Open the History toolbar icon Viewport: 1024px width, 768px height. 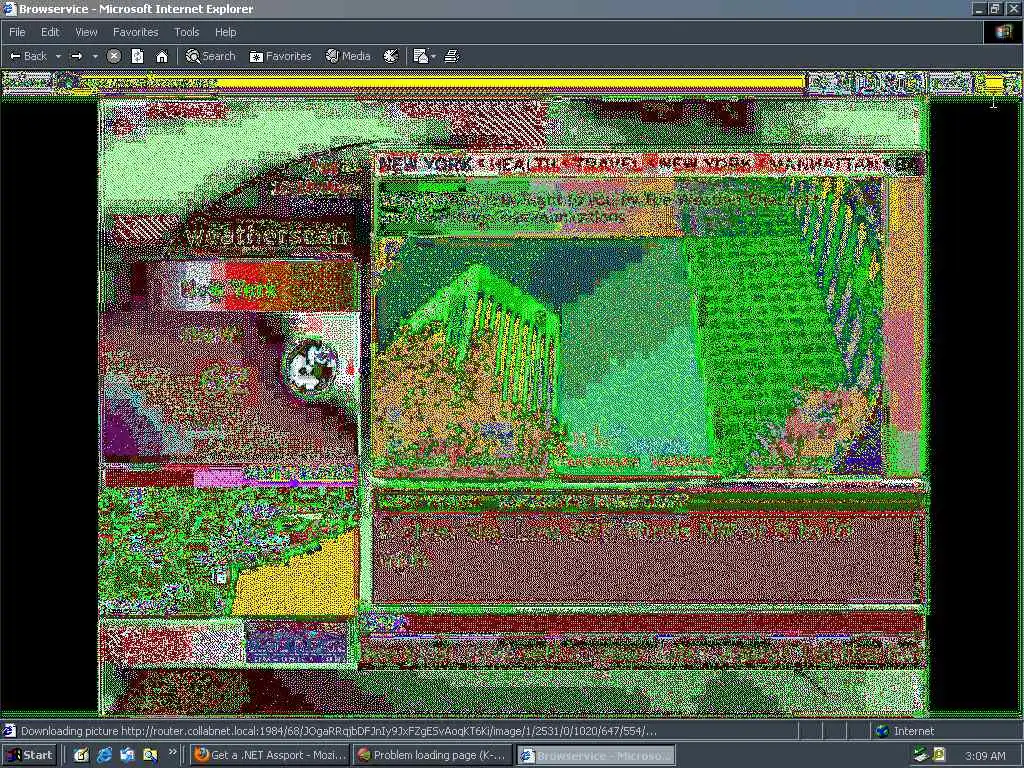point(391,56)
